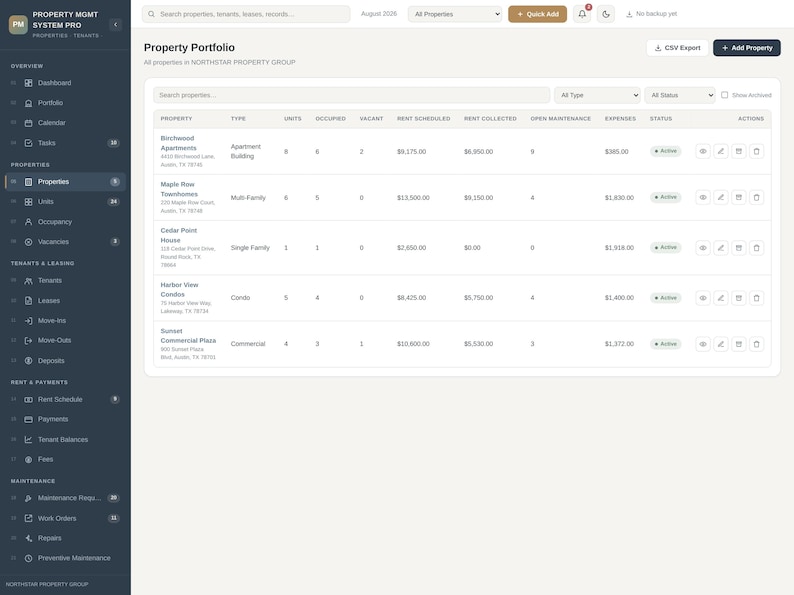The image size is (794, 595).
Task: Edit Sunset Commercial Plaza pencil icon
Action: (721, 344)
